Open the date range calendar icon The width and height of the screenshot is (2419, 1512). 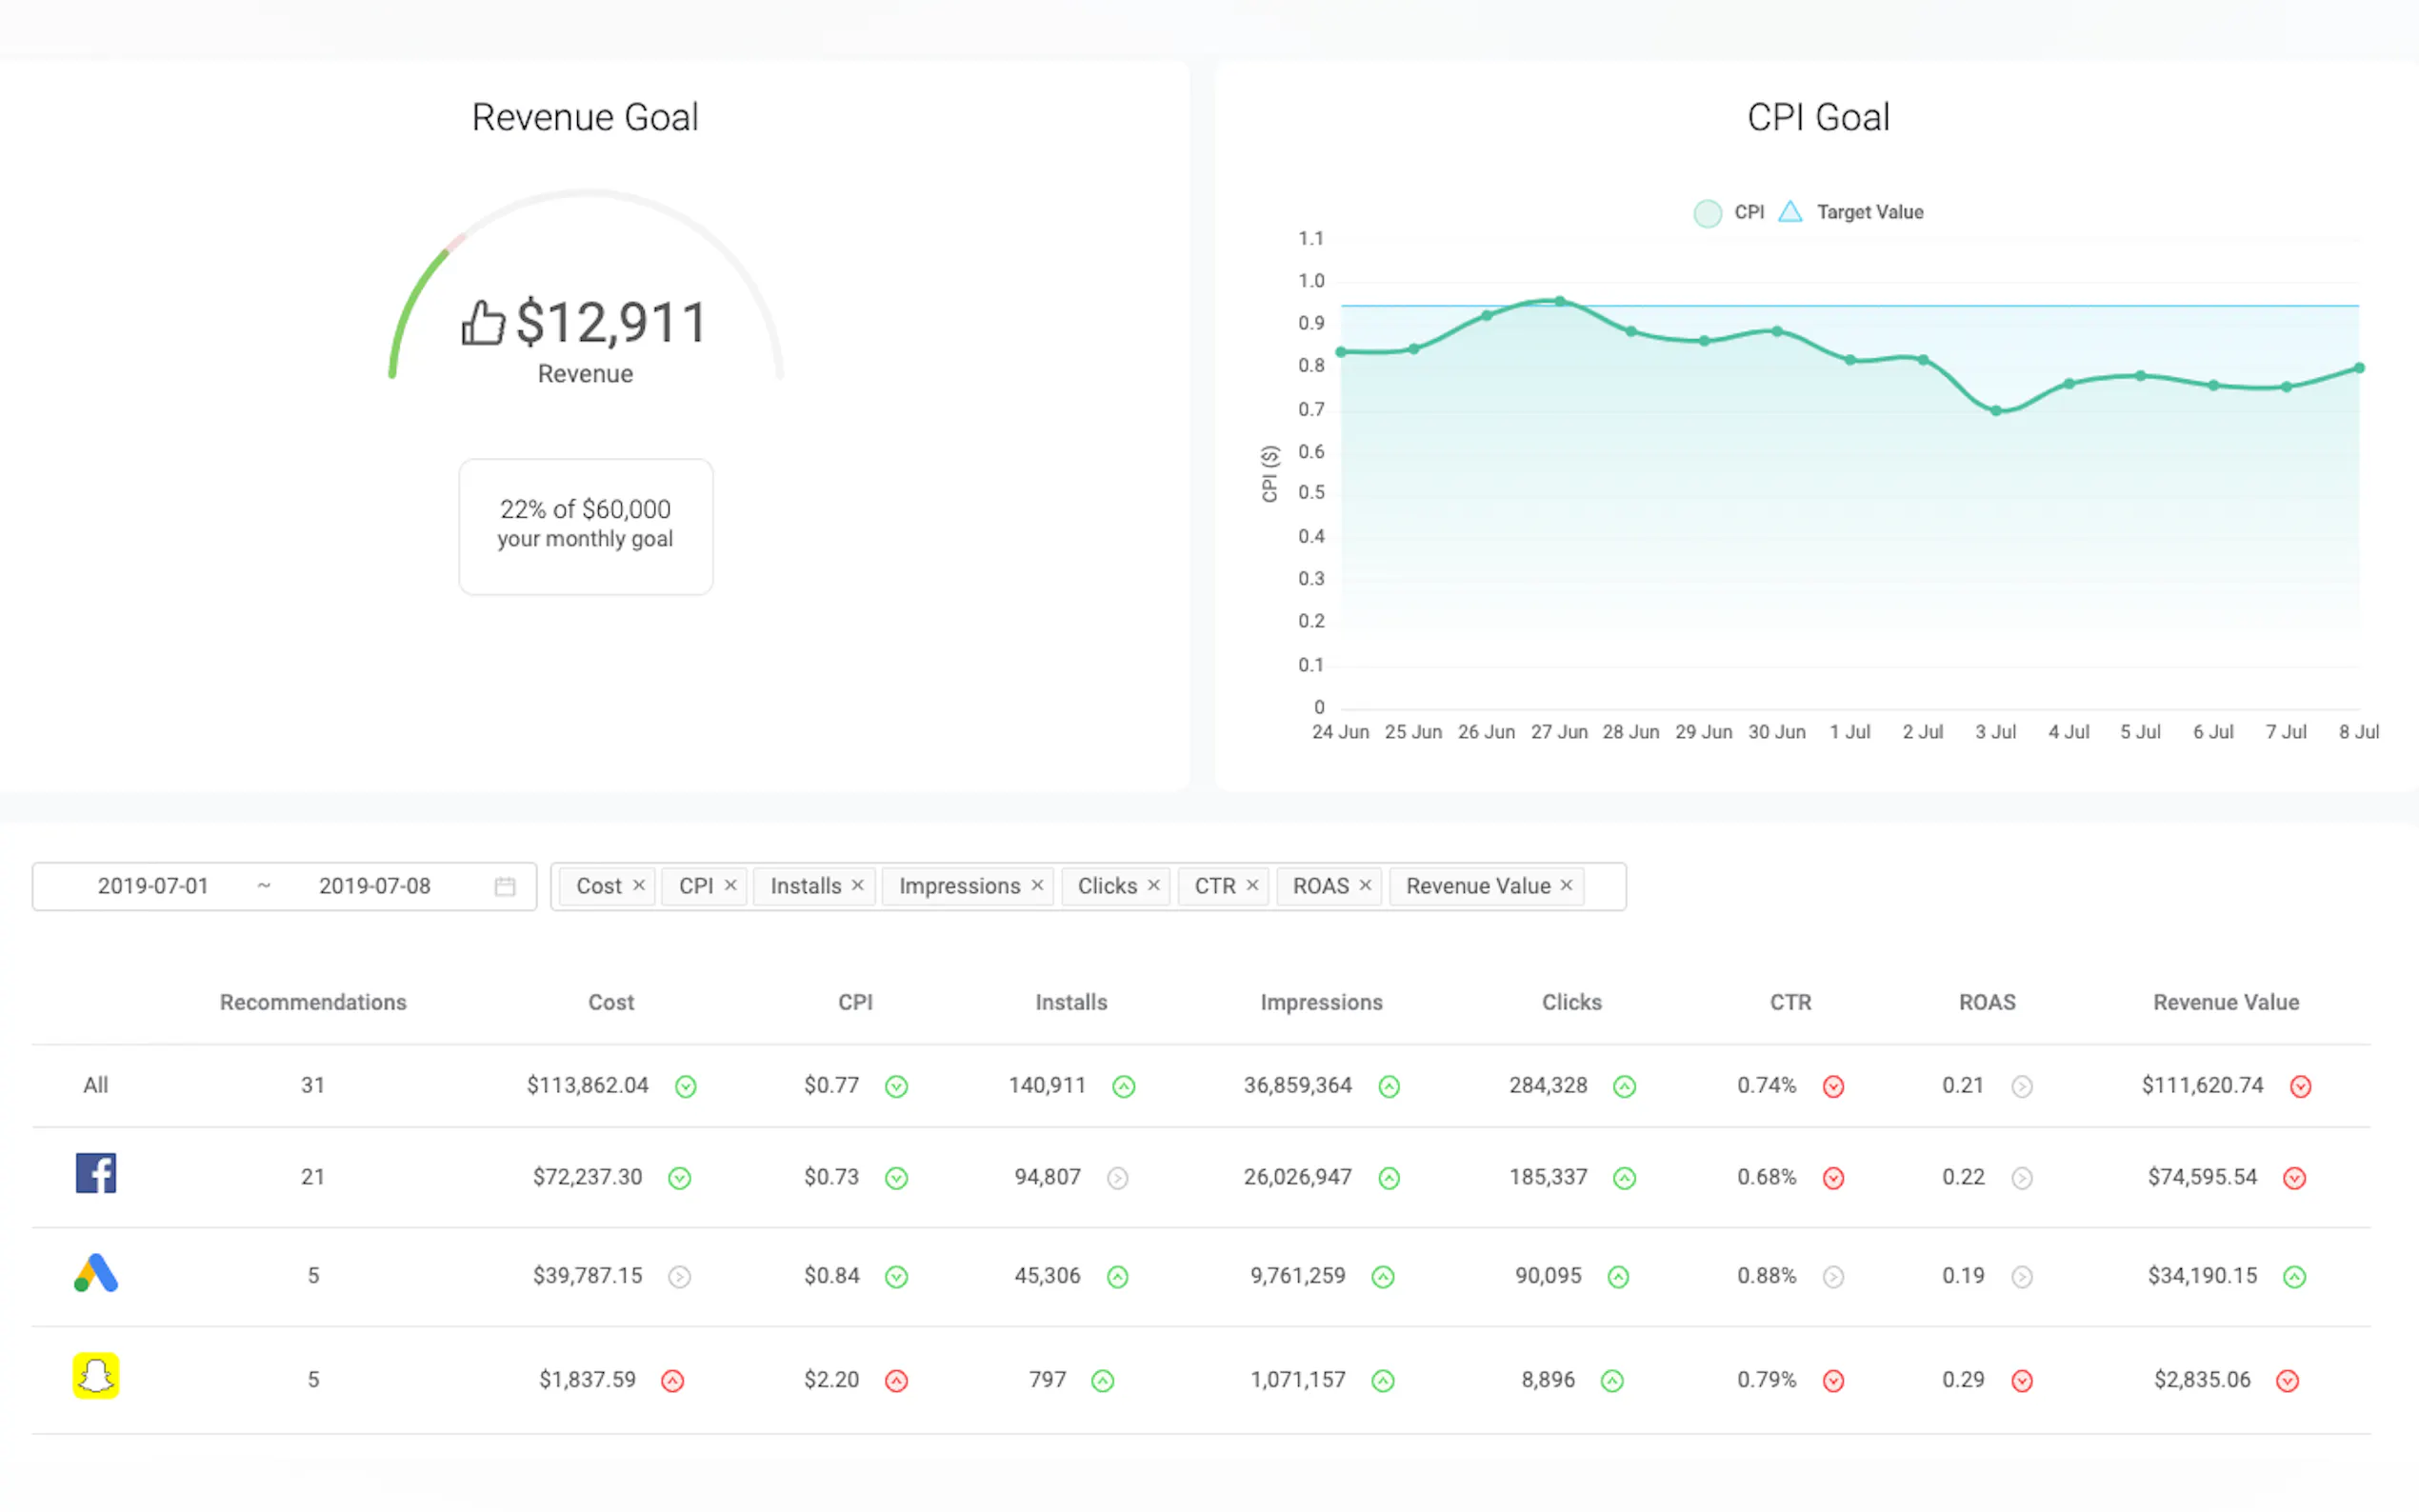pyautogui.click(x=505, y=886)
